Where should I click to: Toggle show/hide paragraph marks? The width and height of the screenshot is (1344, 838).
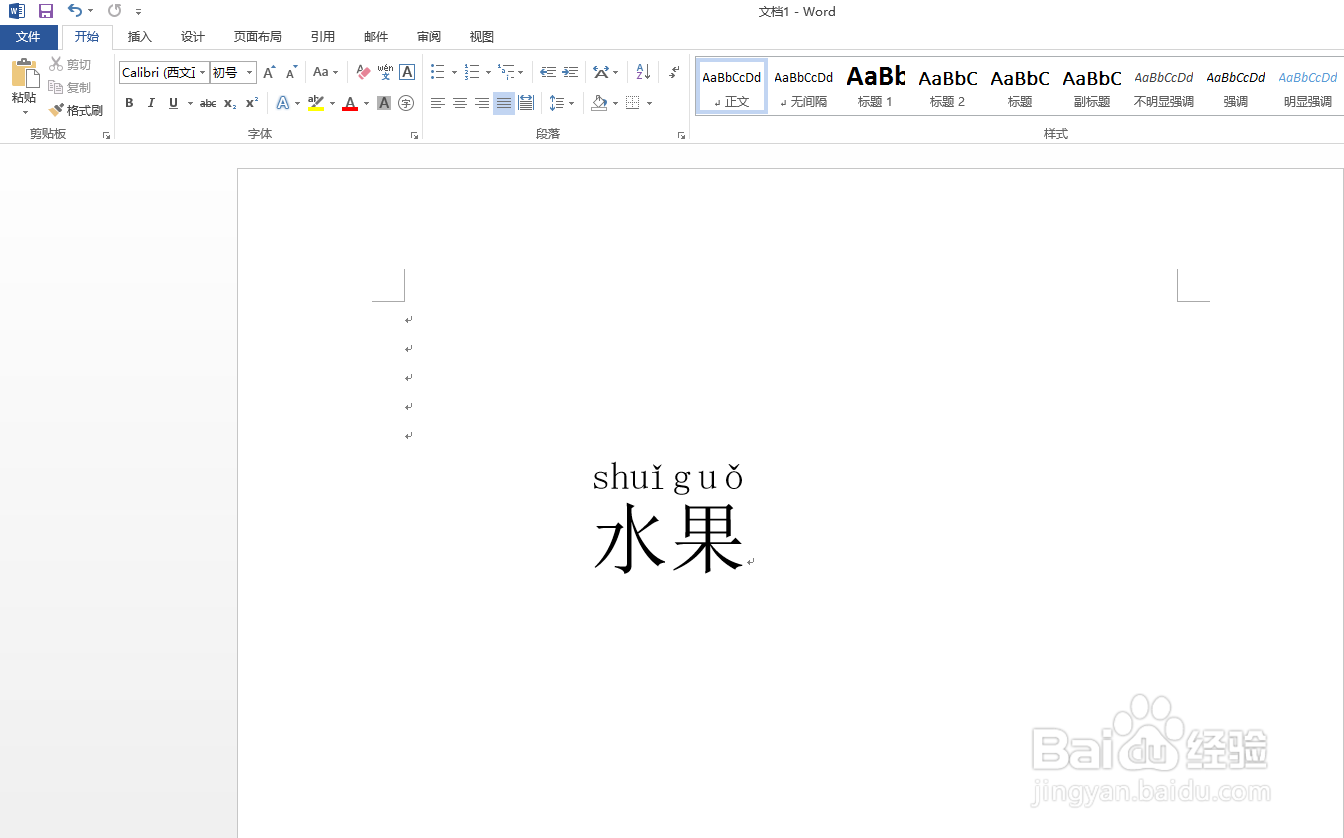tap(674, 72)
